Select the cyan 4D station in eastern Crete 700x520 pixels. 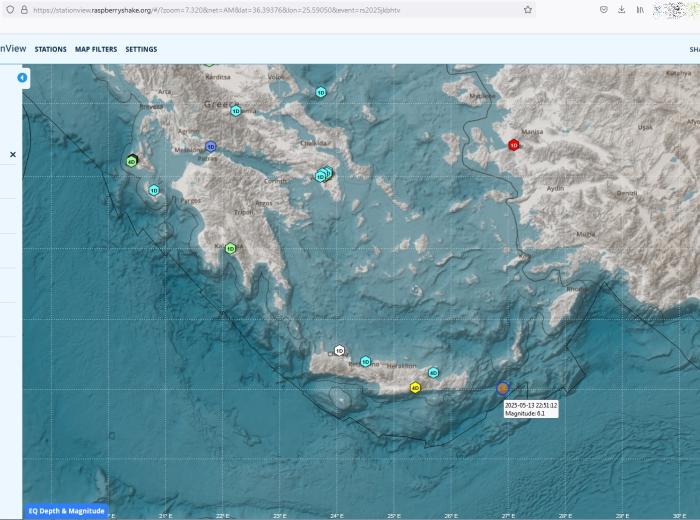click(433, 373)
